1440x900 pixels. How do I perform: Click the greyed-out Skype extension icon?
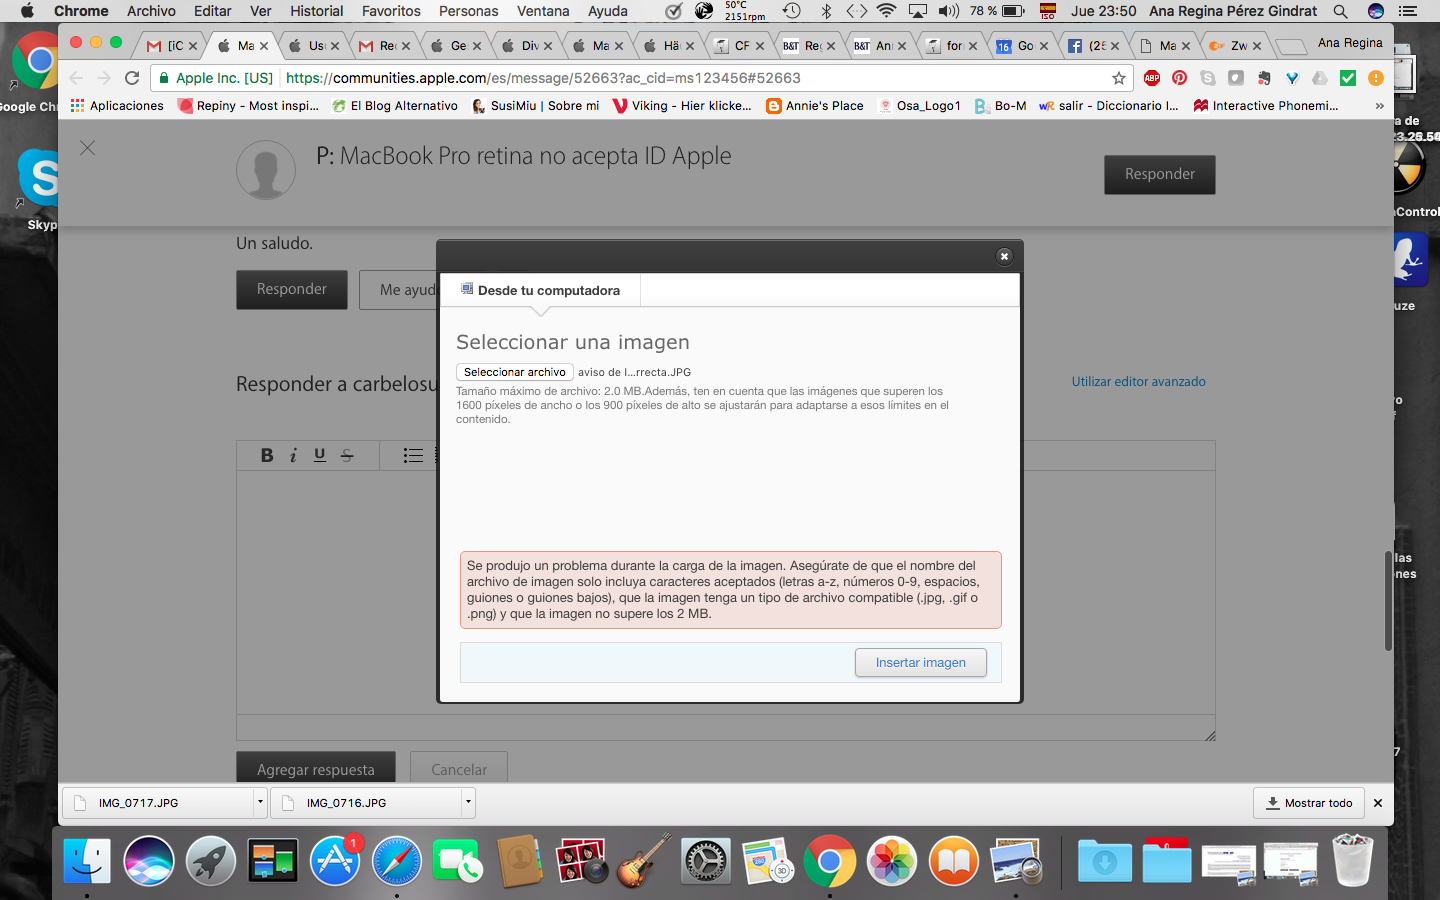coord(1208,78)
